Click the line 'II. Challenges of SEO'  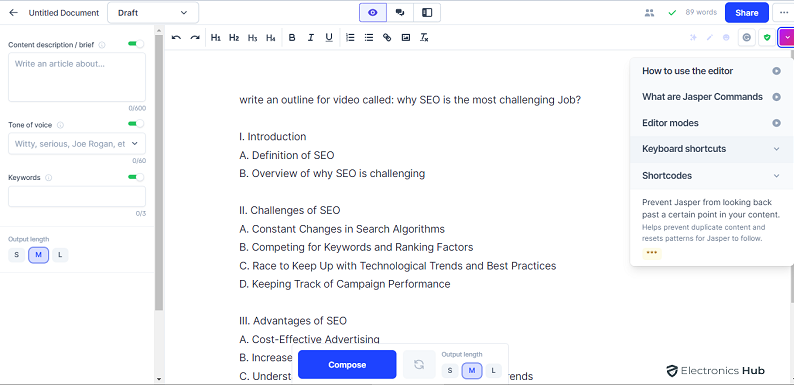point(290,210)
